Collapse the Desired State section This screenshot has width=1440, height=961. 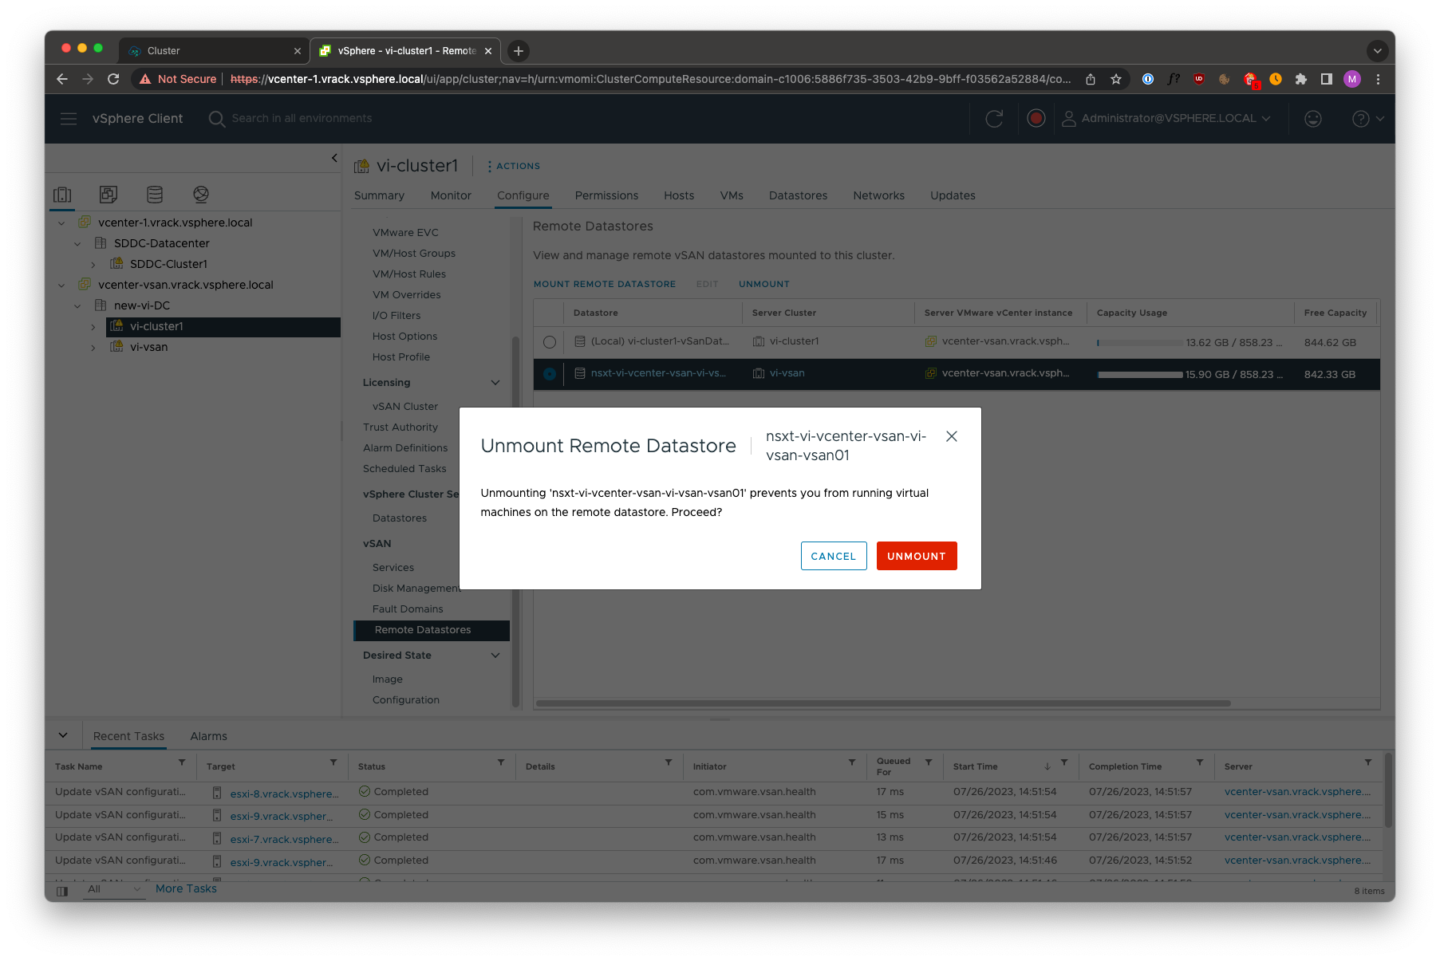495,655
